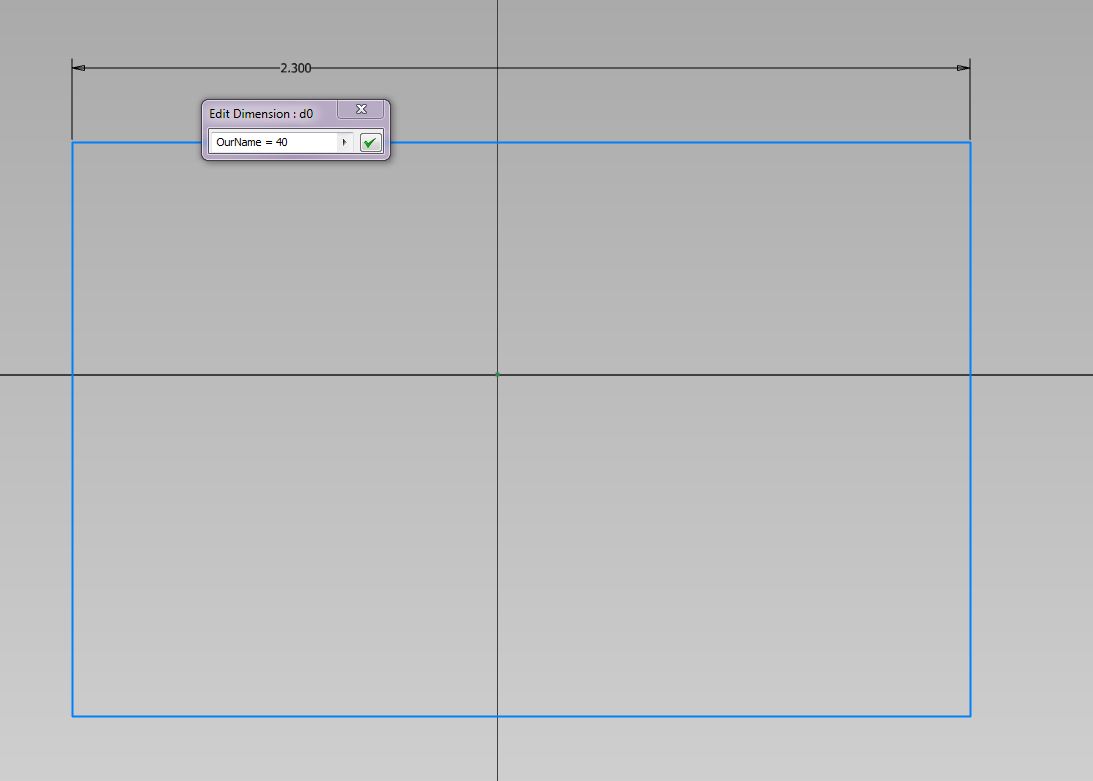Click the sketch origin center point
This screenshot has width=1093, height=781.
pyautogui.click(x=497, y=374)
